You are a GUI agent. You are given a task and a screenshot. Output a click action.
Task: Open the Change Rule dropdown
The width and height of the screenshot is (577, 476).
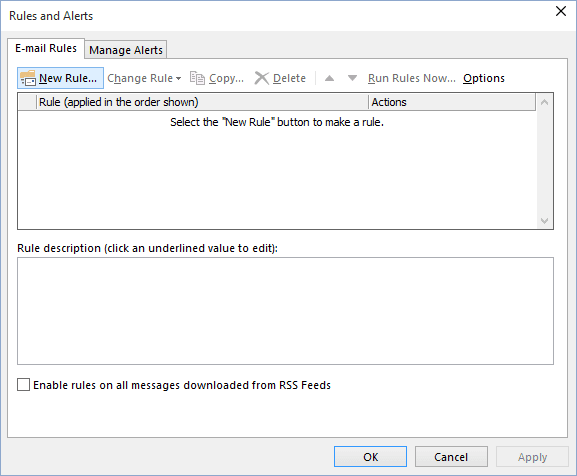tap(144, 78)
